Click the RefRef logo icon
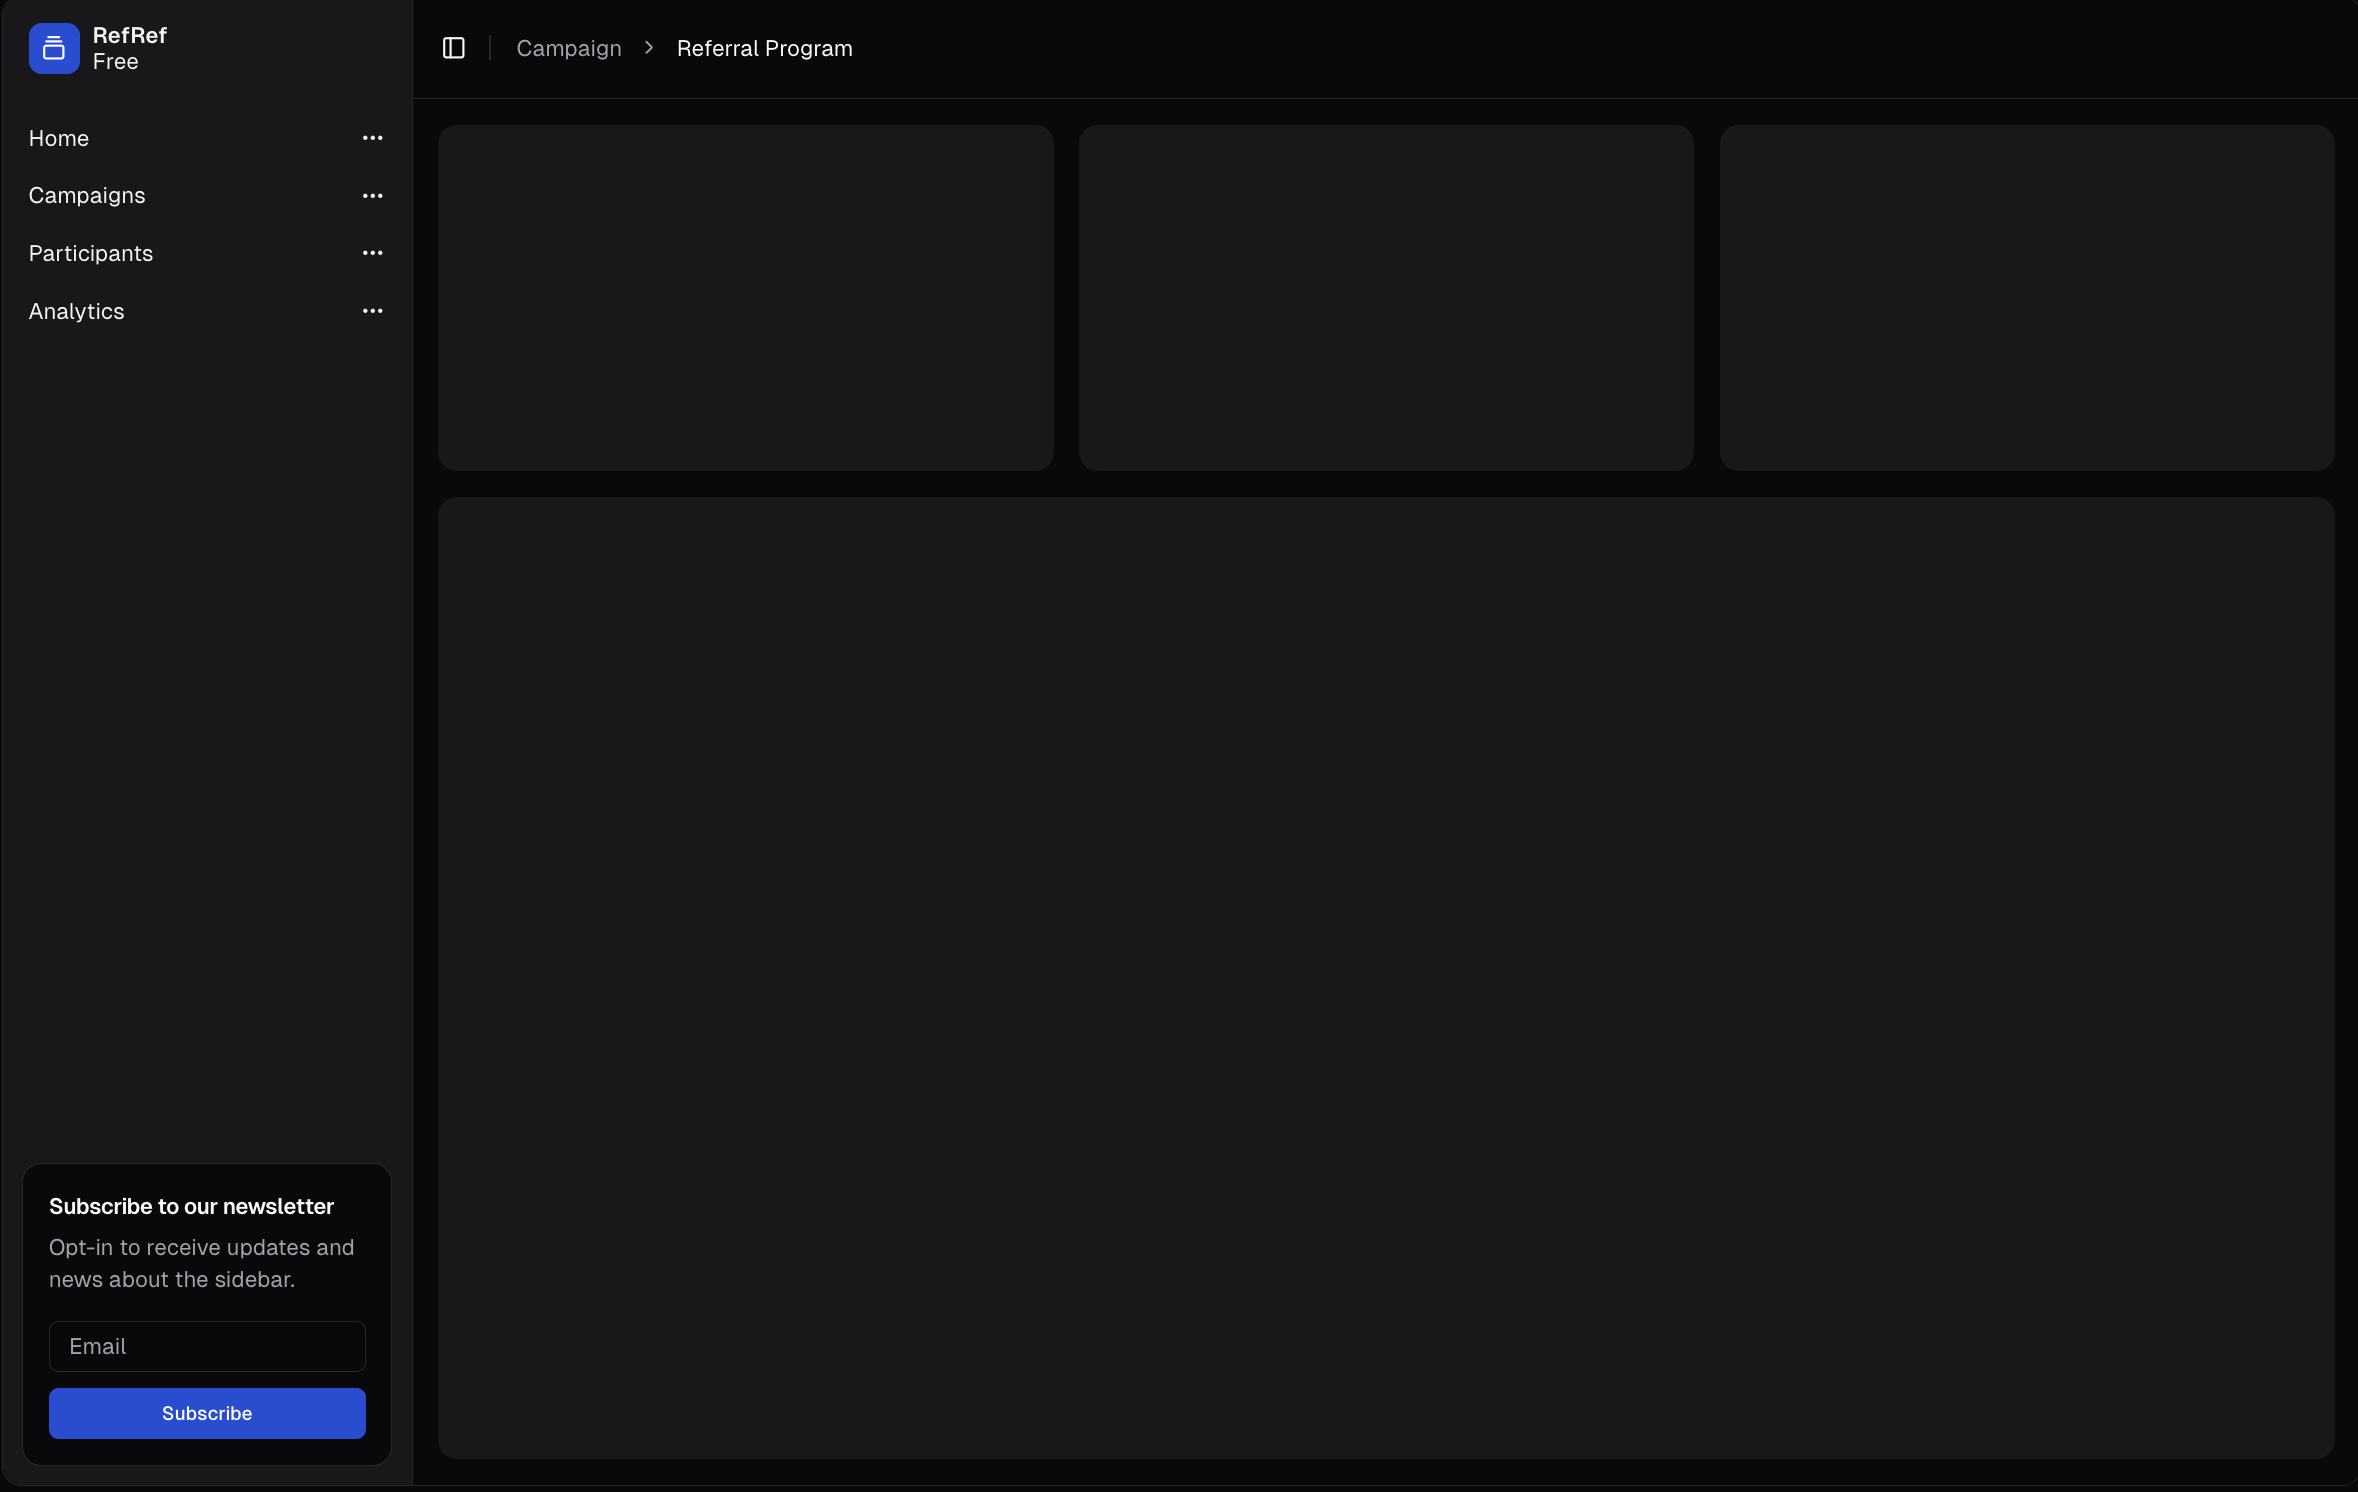The width and height of the screenshot is (2358, 1492). (54, 48)
